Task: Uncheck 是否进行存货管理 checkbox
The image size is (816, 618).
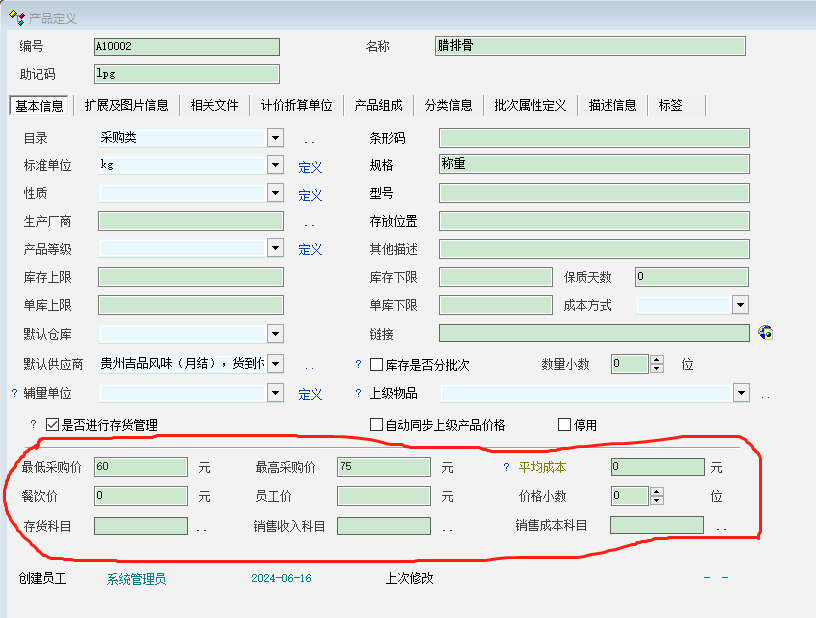Action: [53, 425]
